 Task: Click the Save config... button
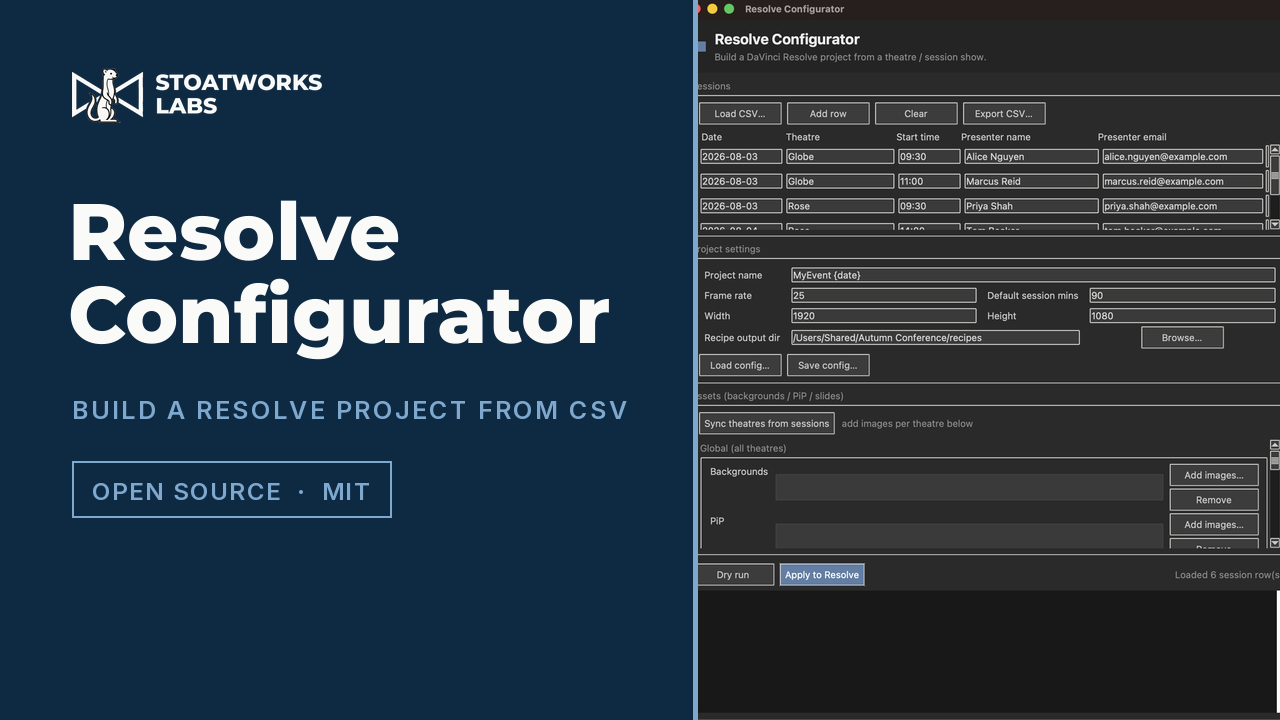[x=828, y=365]
